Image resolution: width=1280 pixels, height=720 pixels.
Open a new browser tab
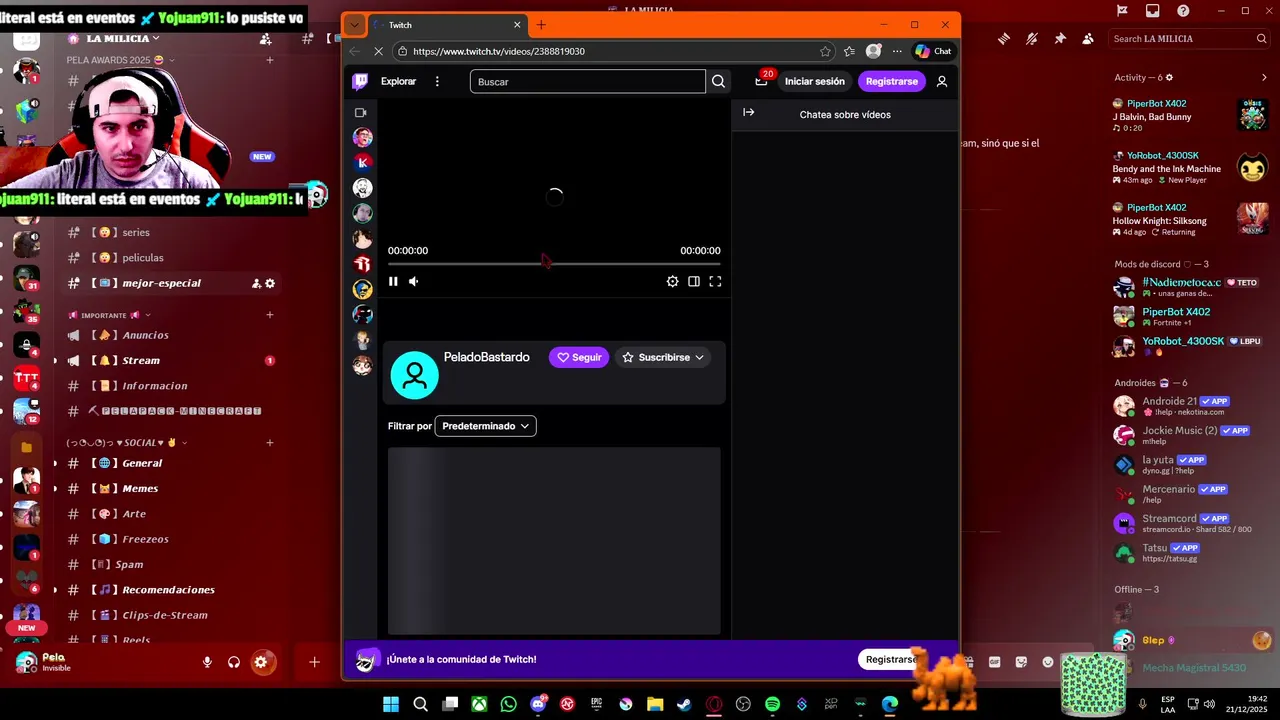coord(541,25)
